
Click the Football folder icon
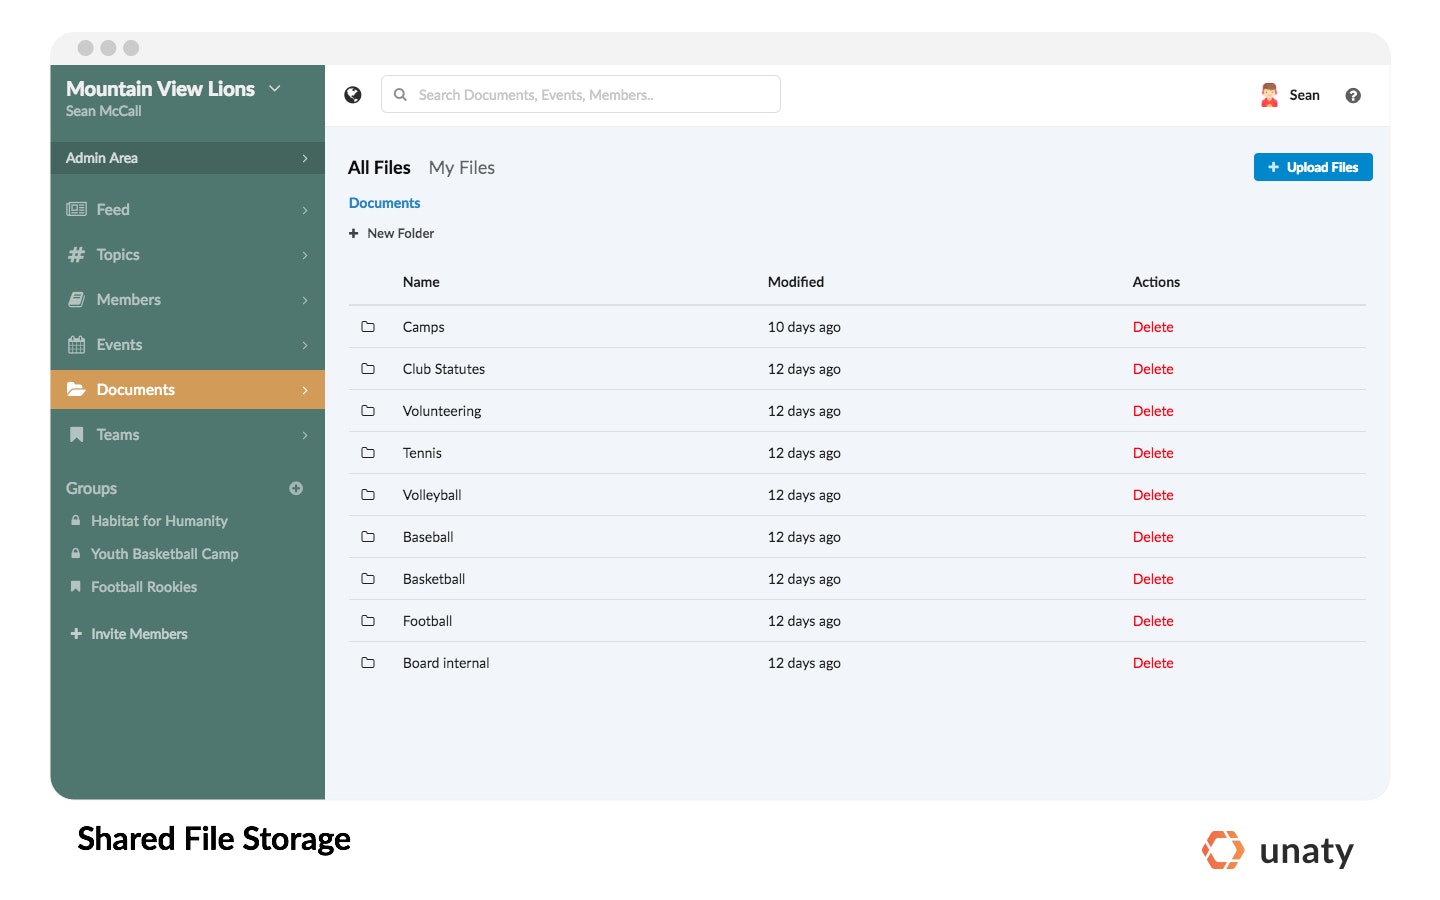click(x=368, y=621)
